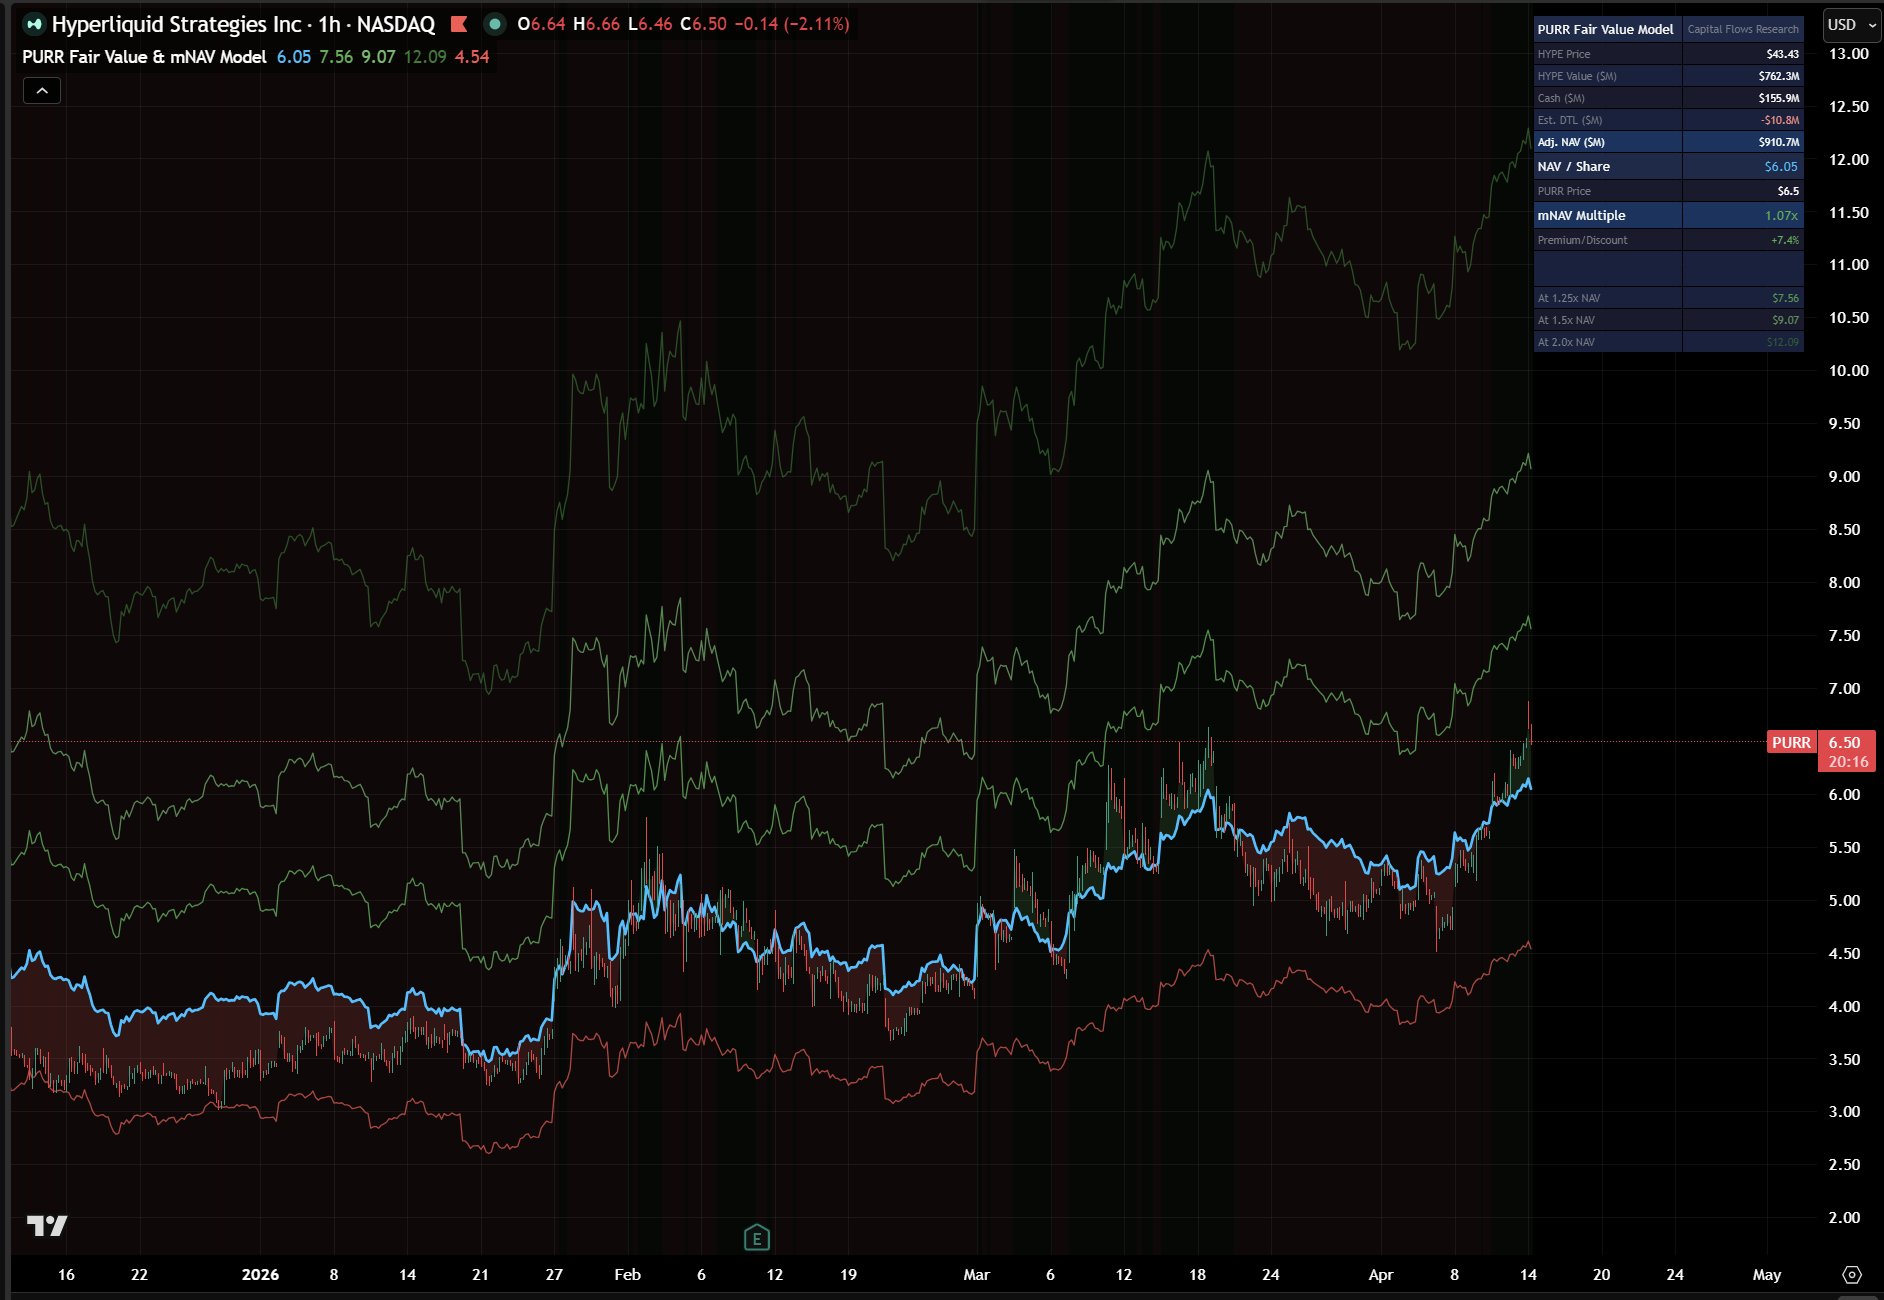This screenshot has height=1300, width=1884.
Task: Click the 1.07x mNAV multiple value
Action: 1781,215
